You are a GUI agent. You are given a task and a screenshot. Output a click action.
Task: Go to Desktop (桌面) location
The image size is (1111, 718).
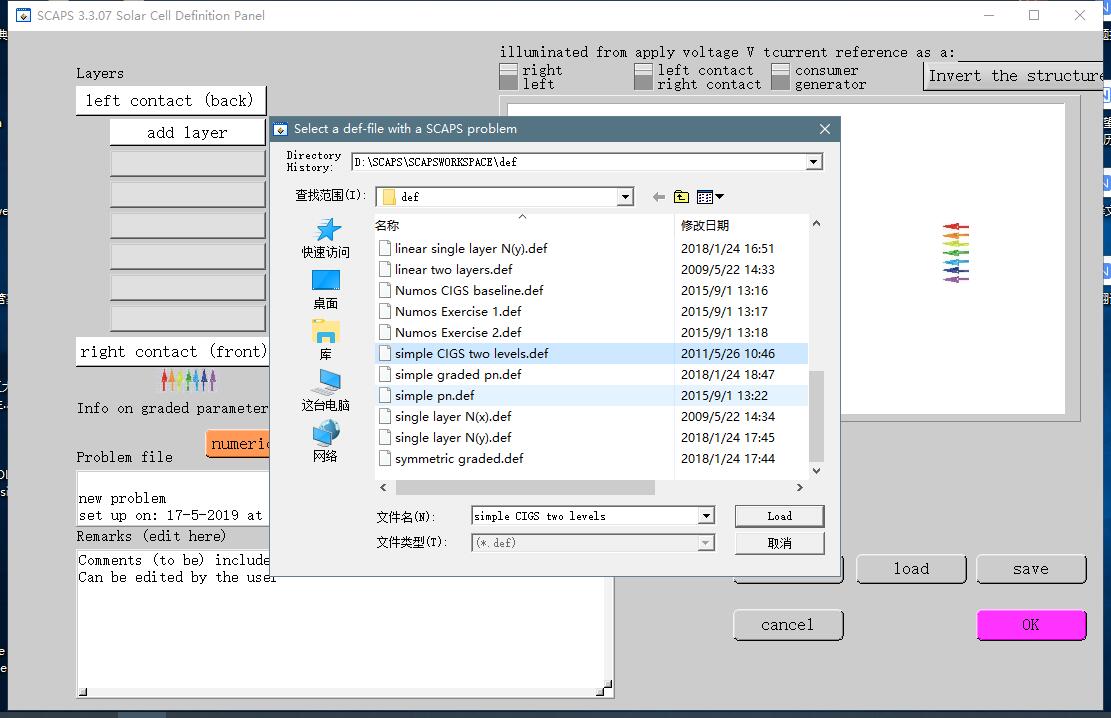click(x=325, y=289)
